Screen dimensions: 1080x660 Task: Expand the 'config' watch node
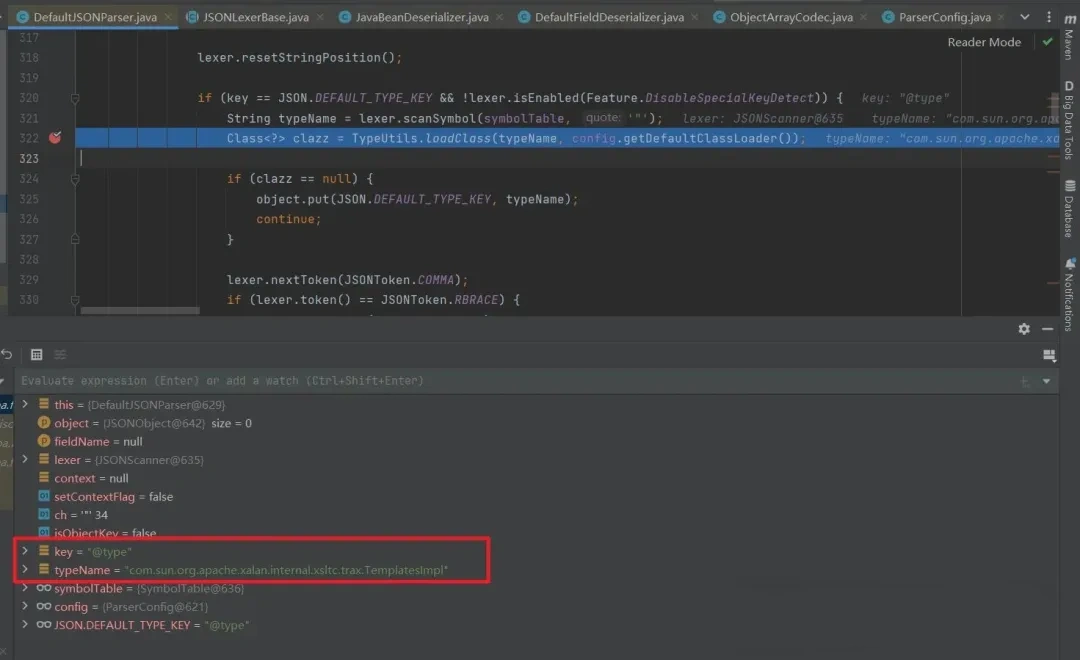[25, 606]
